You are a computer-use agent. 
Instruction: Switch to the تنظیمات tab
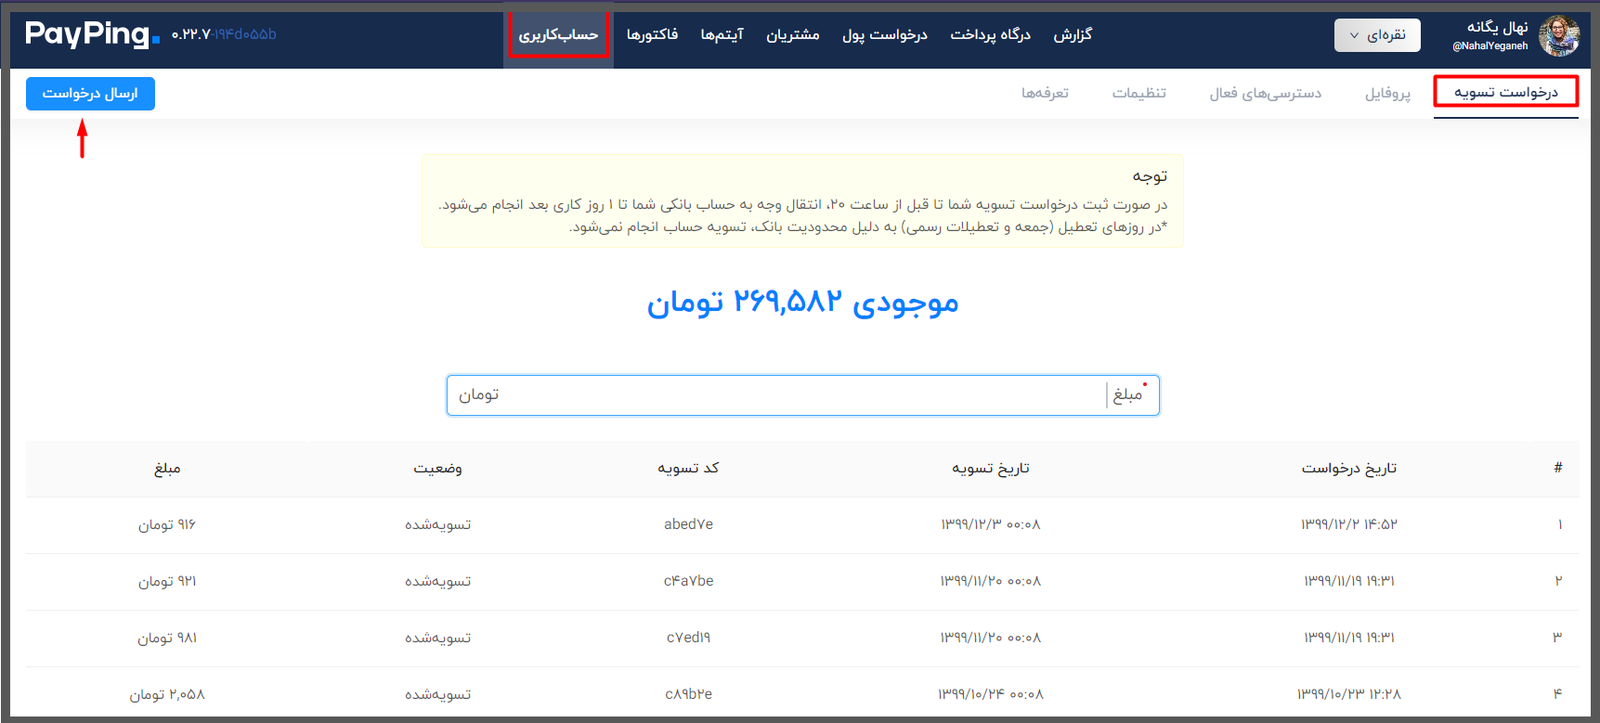click(x=1139, y=93)
